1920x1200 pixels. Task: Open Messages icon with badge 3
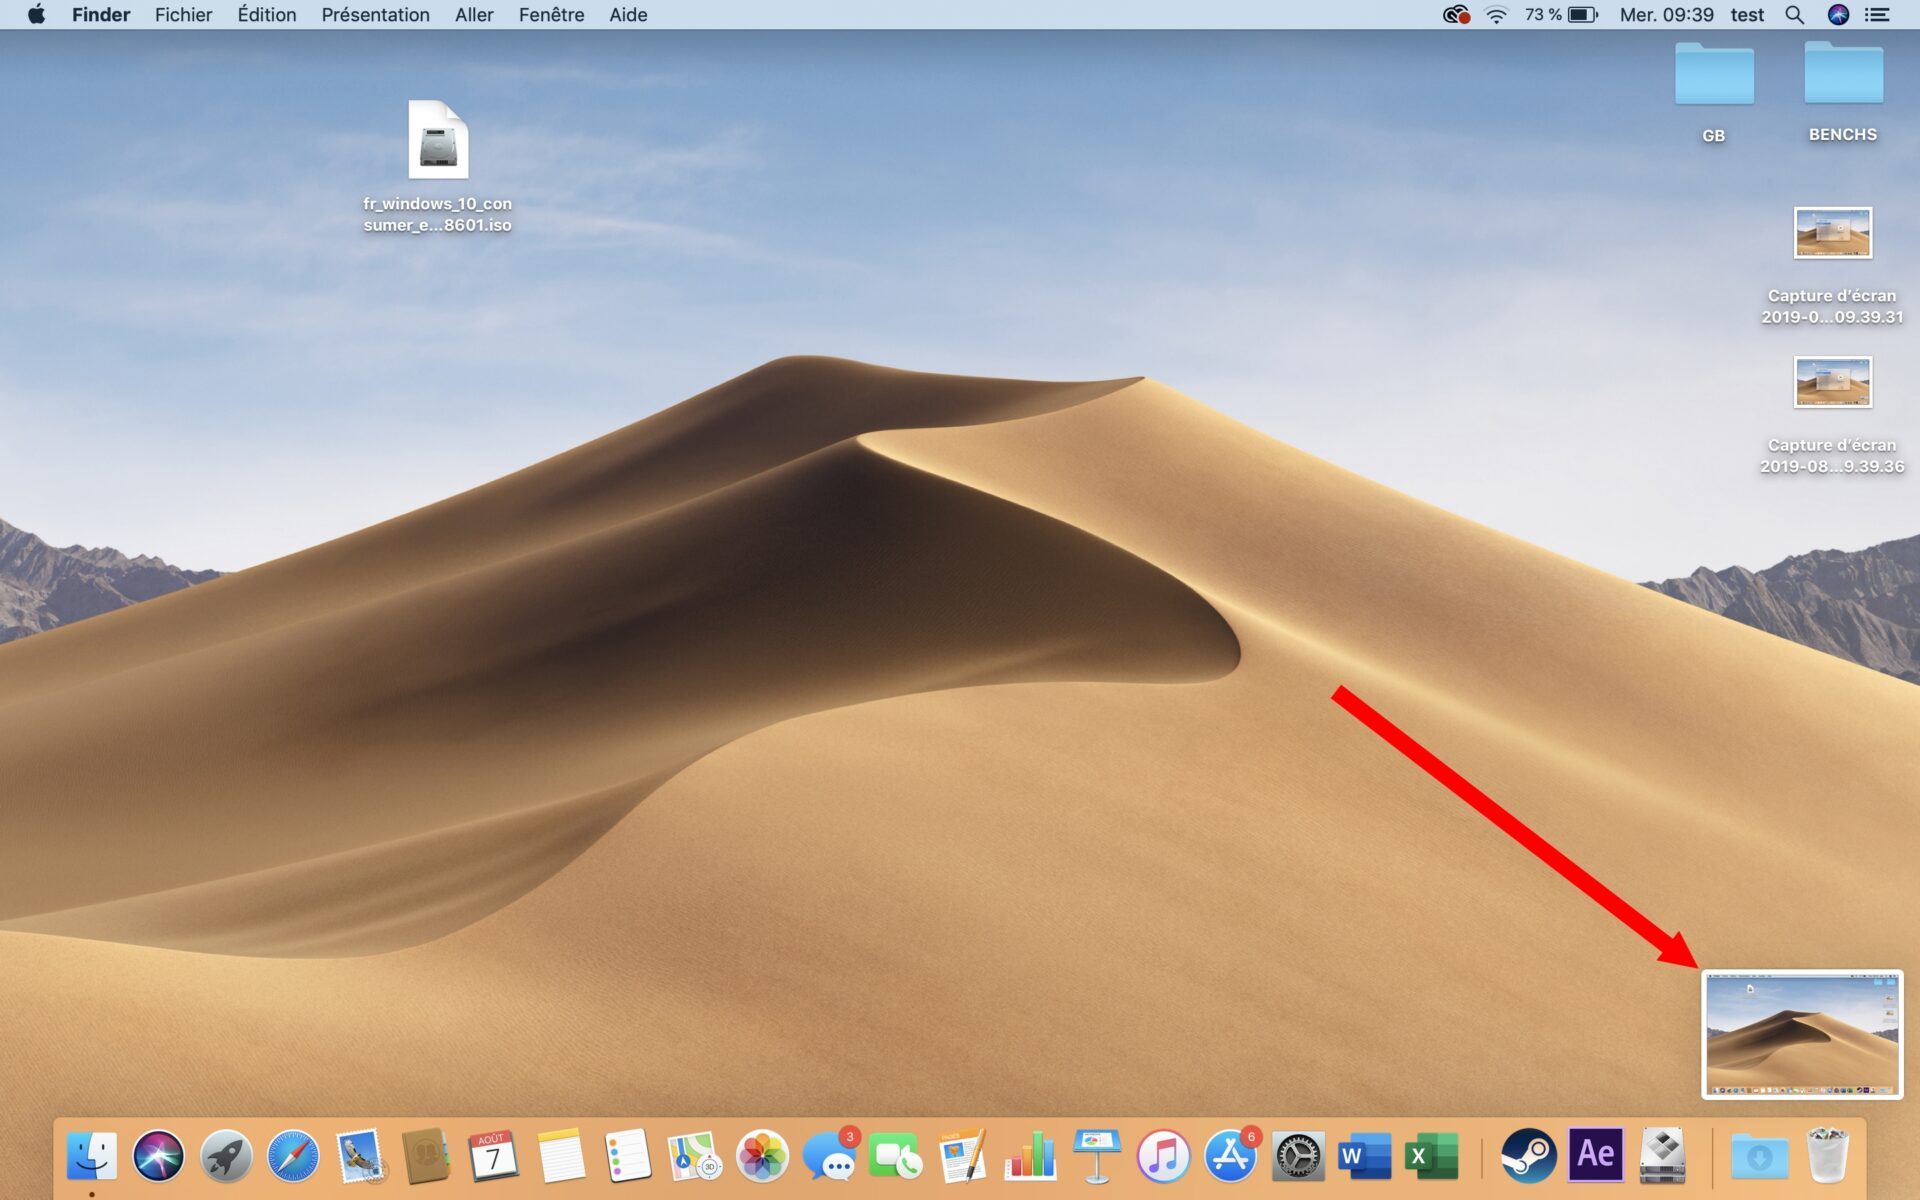[x=830, y=1157]
